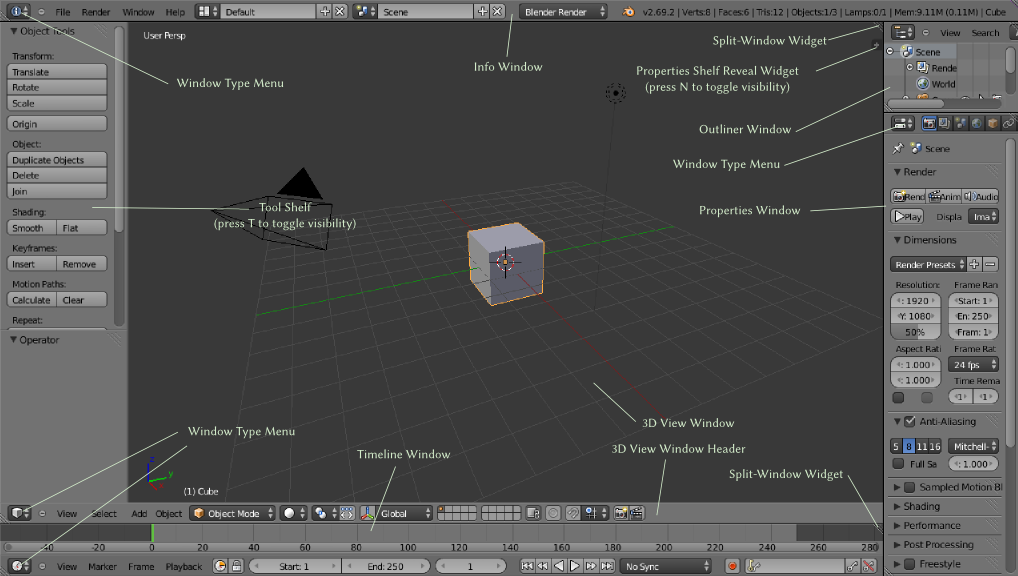Image resolution: width=1018 pixels, height=576 pixels.
Task: Click the Duplicate Objects button
Action: click(57, 160)
